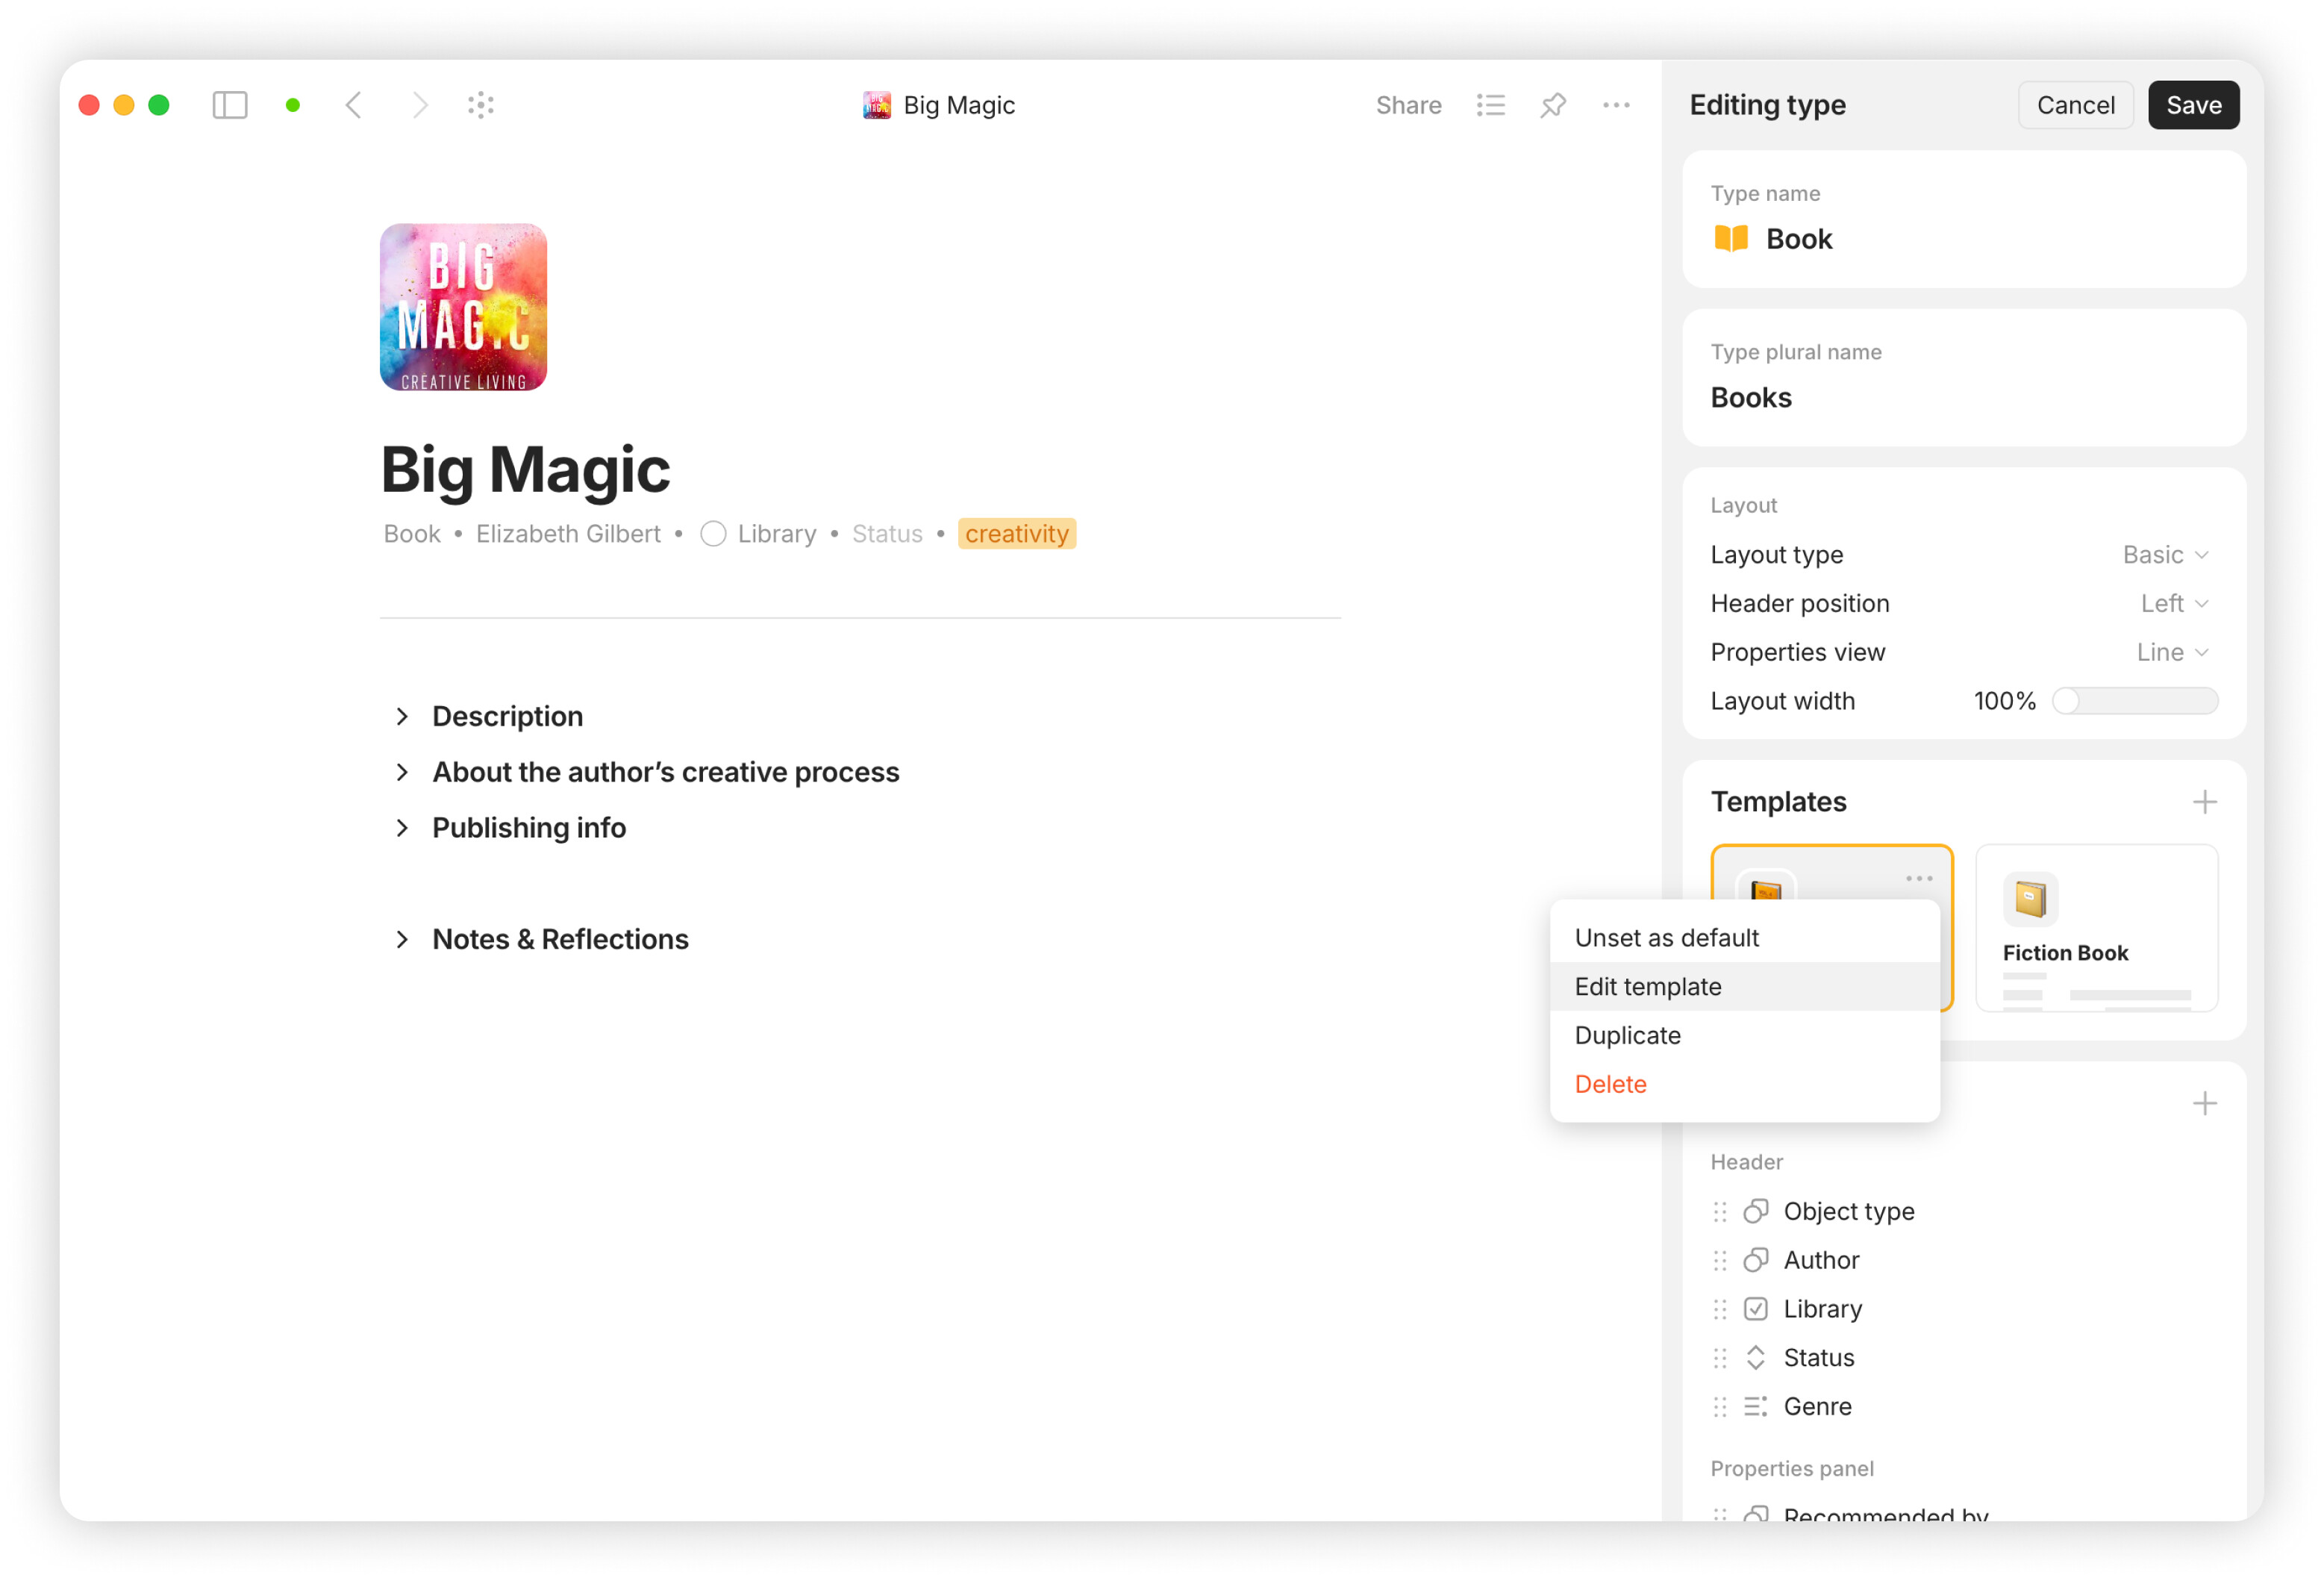Open the Layout type Basic dropdown

[x=2165, y=555]
